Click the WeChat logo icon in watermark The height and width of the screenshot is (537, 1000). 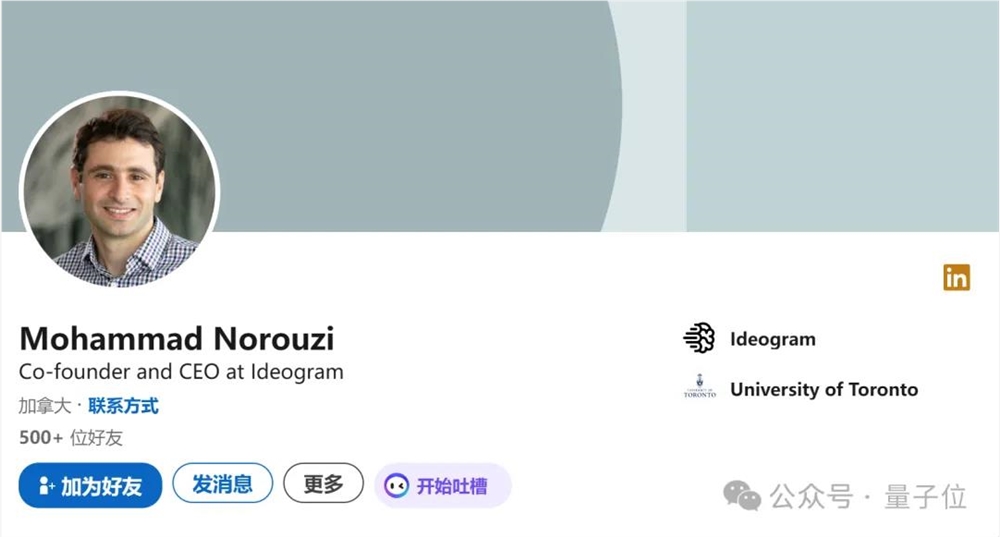(x=742, y=496)
